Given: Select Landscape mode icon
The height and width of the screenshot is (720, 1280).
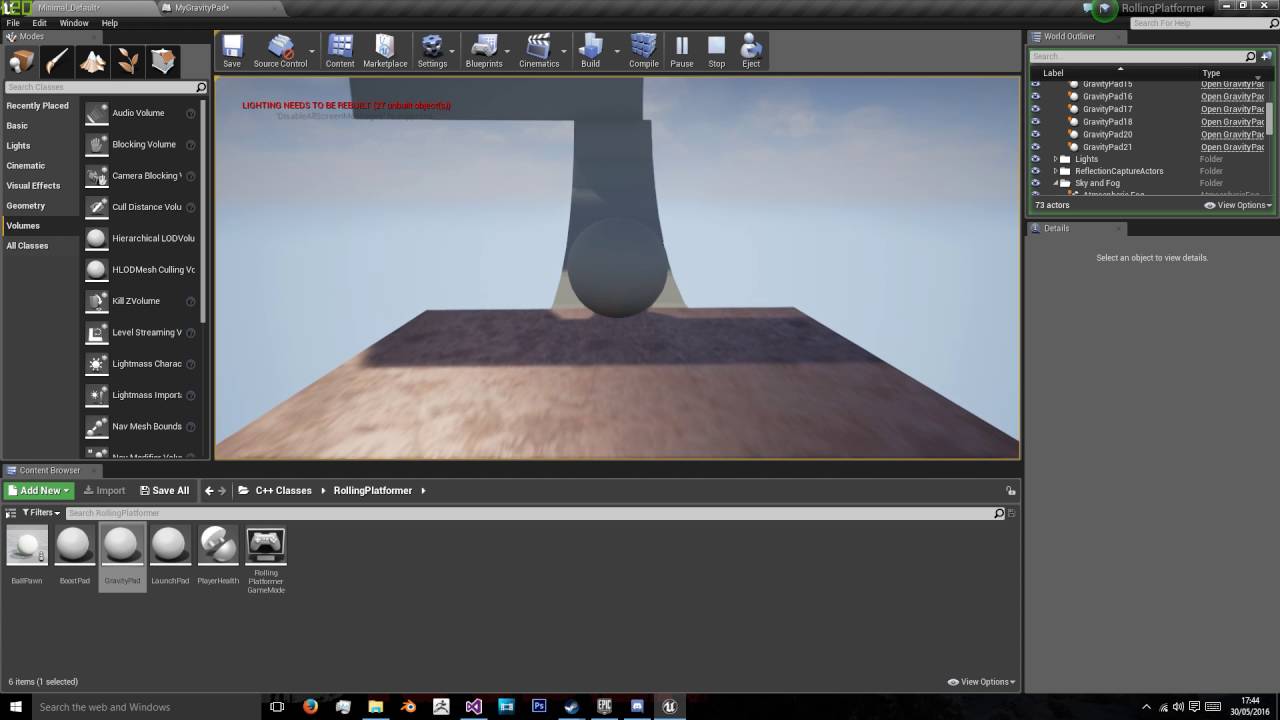Looking at the screenshot, I should (x=93, y=62).
